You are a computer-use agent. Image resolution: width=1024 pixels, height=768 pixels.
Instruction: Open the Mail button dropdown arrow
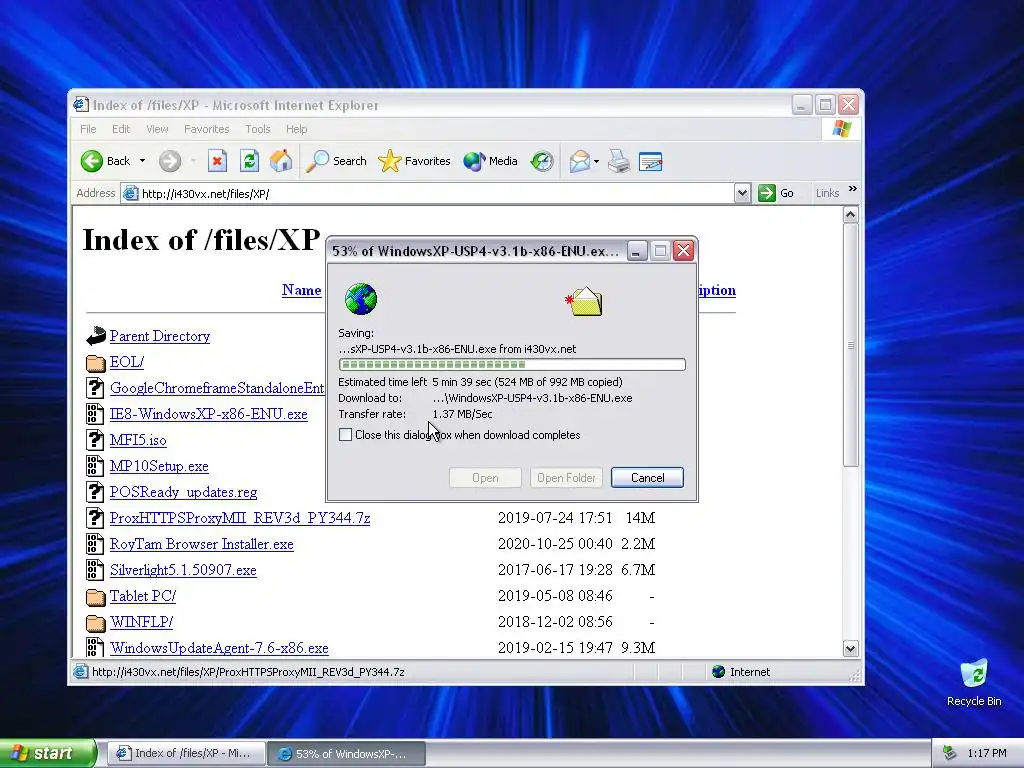pyautogui.click(x=596, y=161)
